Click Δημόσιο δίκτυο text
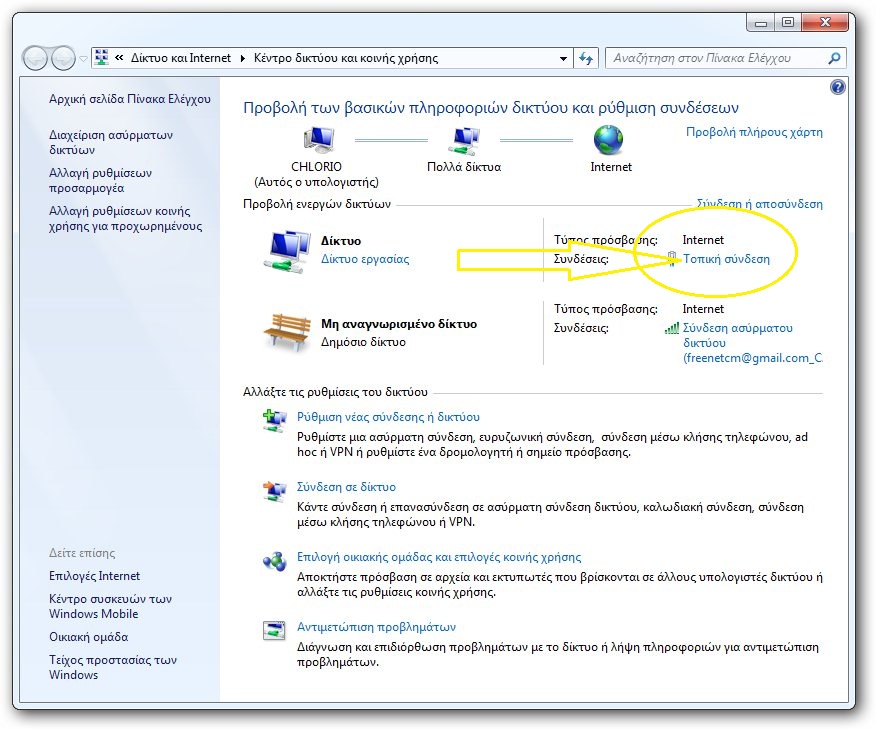The image size is (876, 730). [363, 342]
